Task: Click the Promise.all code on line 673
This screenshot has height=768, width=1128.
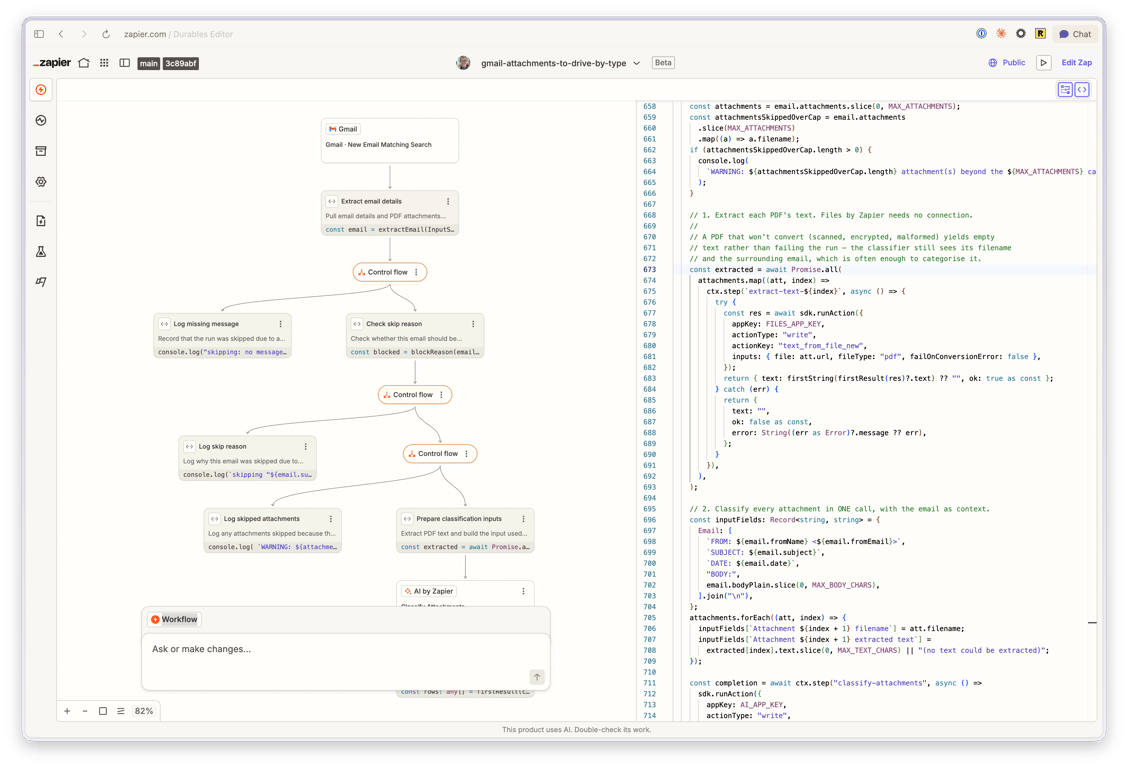Action: coord(817,270)
